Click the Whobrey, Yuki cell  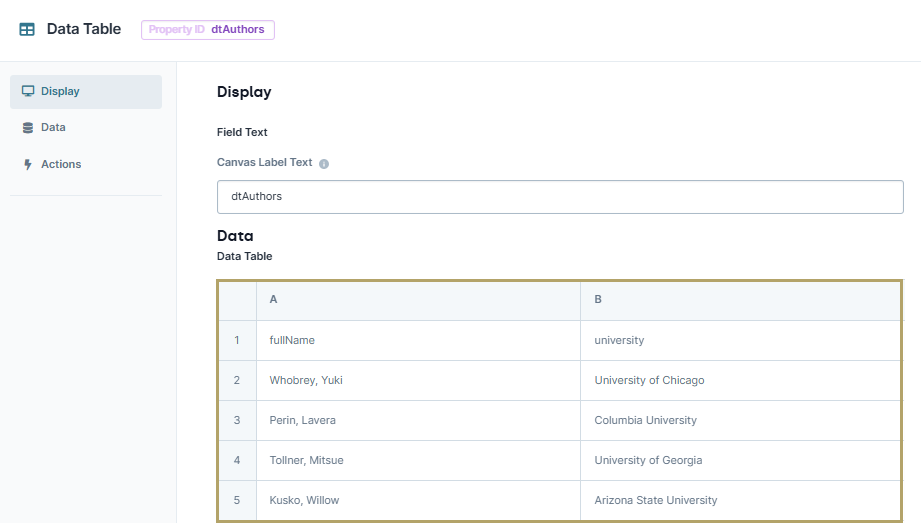click(x=418, y=380)
